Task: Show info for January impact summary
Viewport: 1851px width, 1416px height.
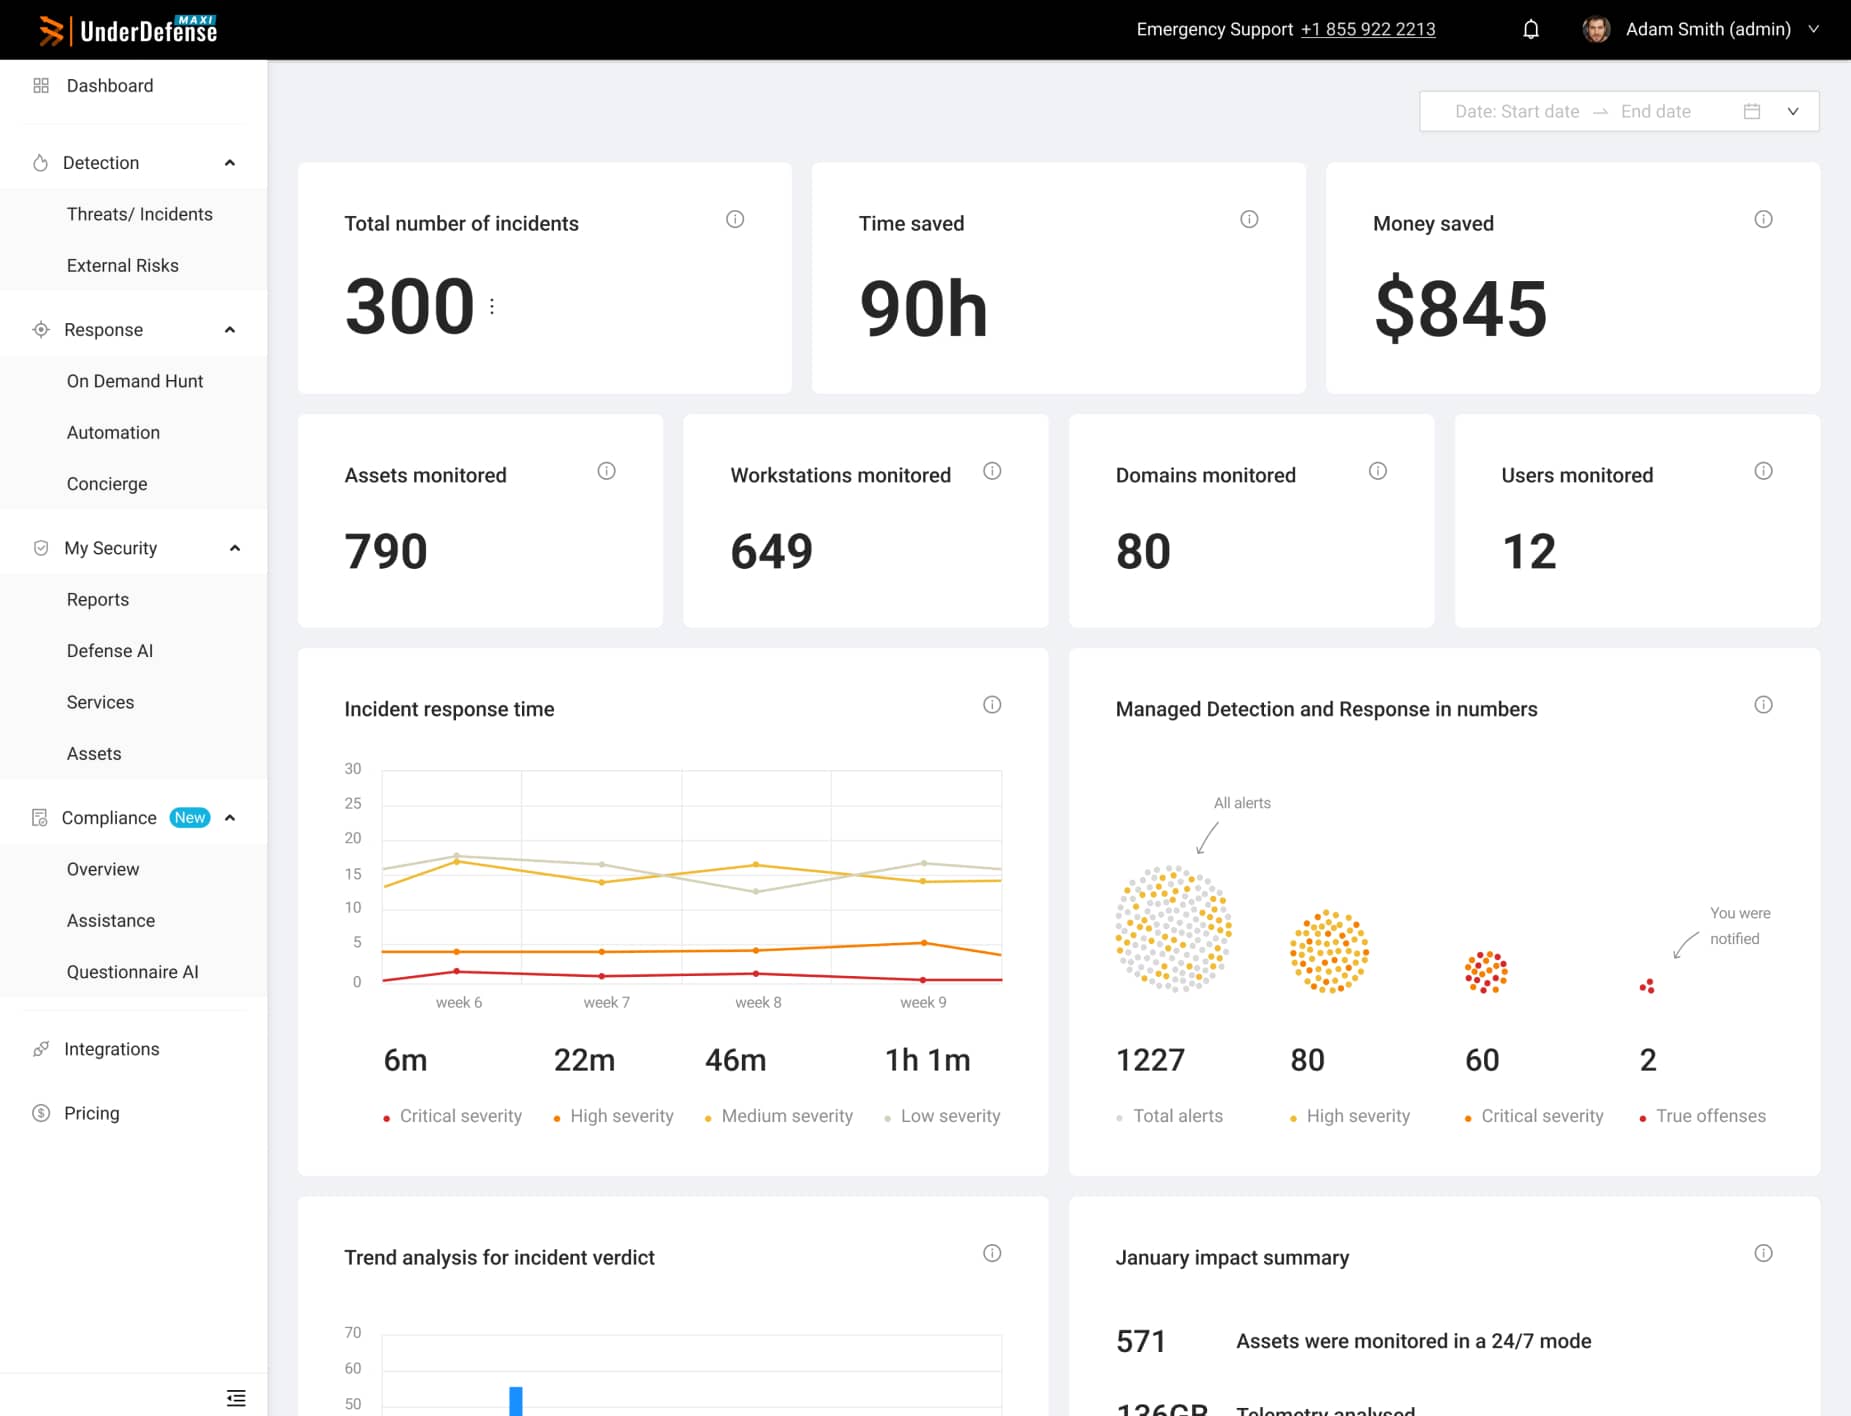Action: click(x=1763, y=1253)
